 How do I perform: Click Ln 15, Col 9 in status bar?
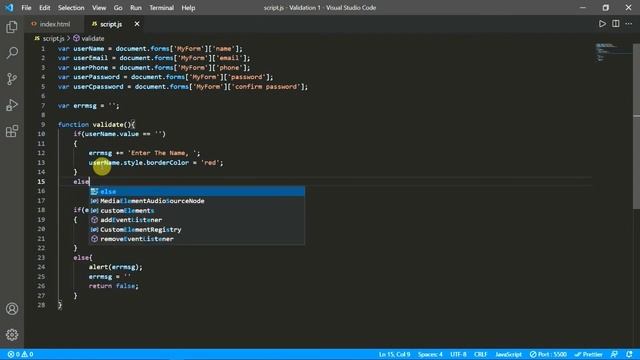(394, 354)
